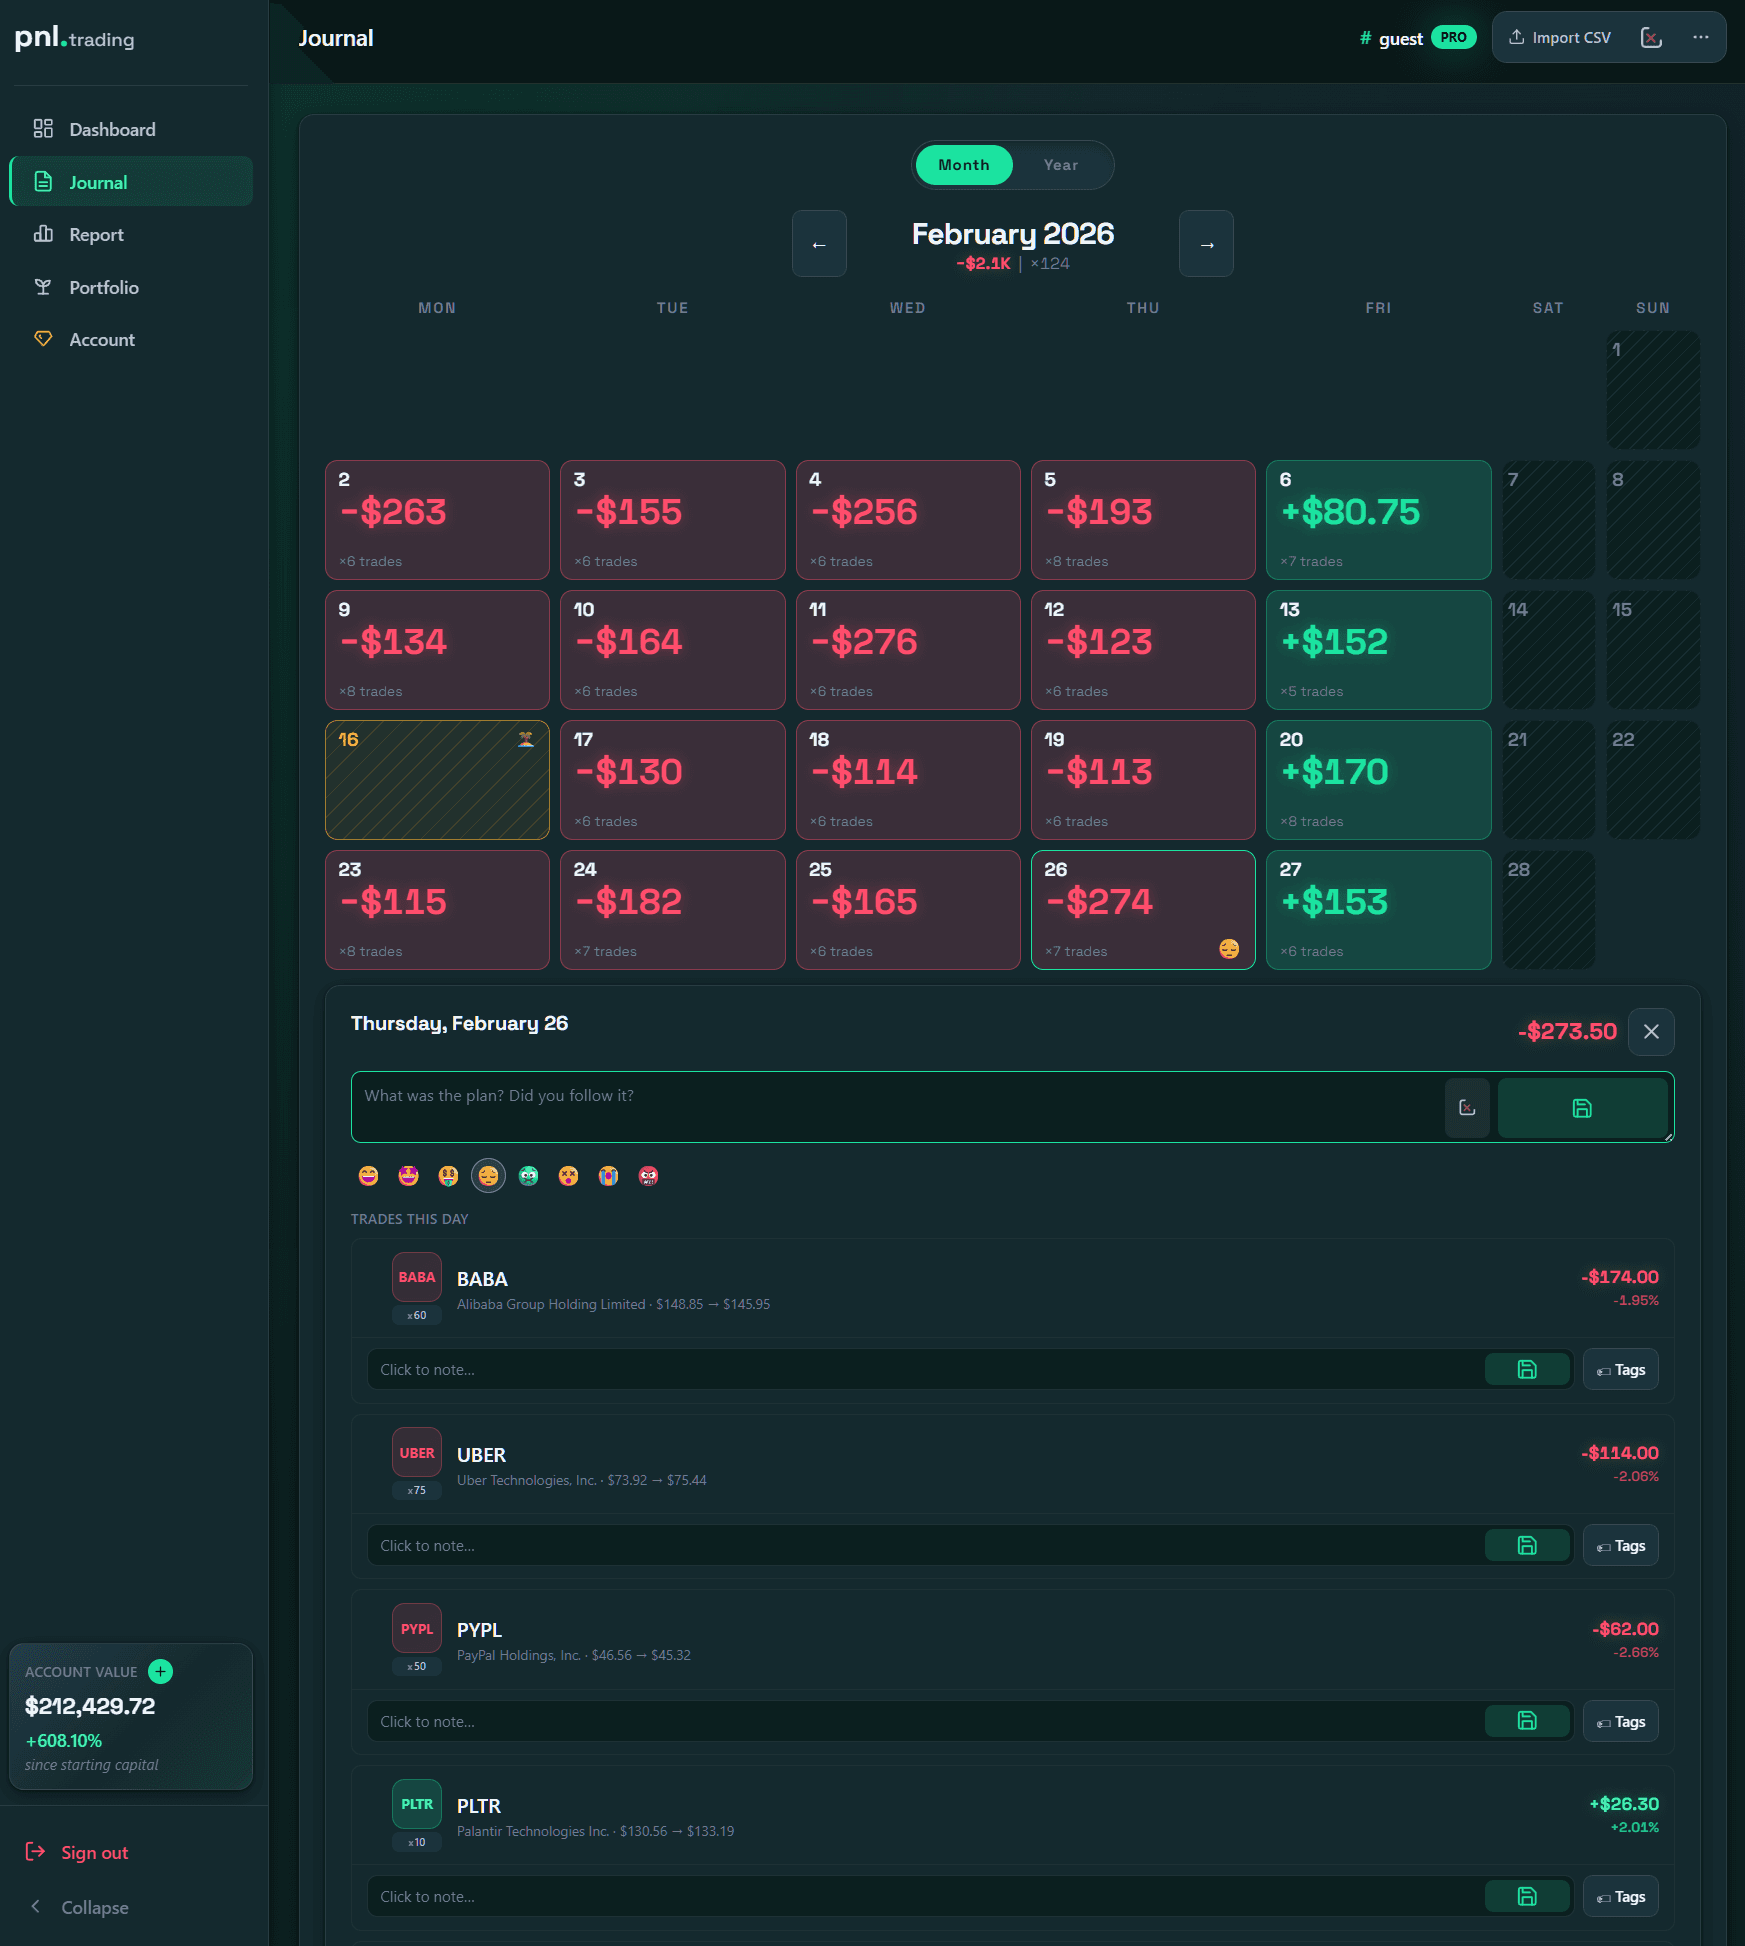Select the grinning happy mood emoji
Screen dimensions: 1745x1946
(369, 1176)
